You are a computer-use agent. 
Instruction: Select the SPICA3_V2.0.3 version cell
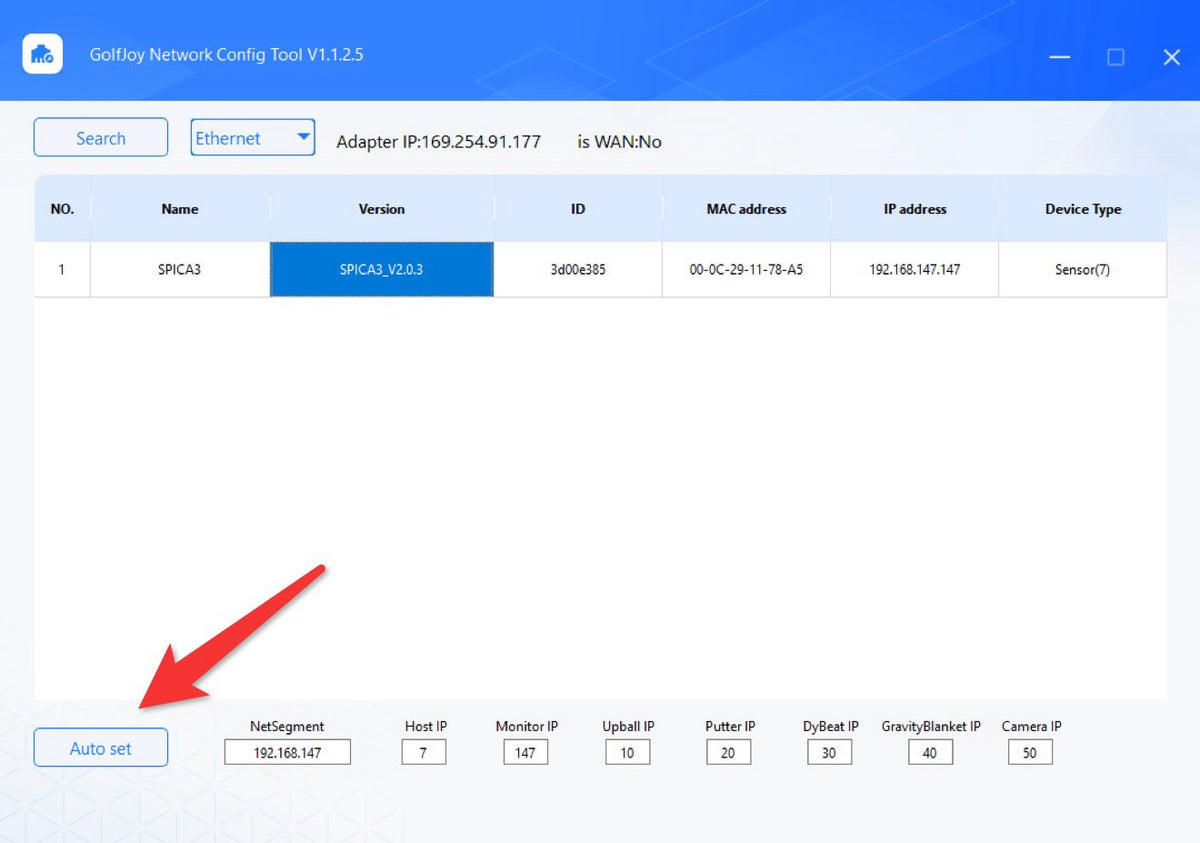(382, 269)
